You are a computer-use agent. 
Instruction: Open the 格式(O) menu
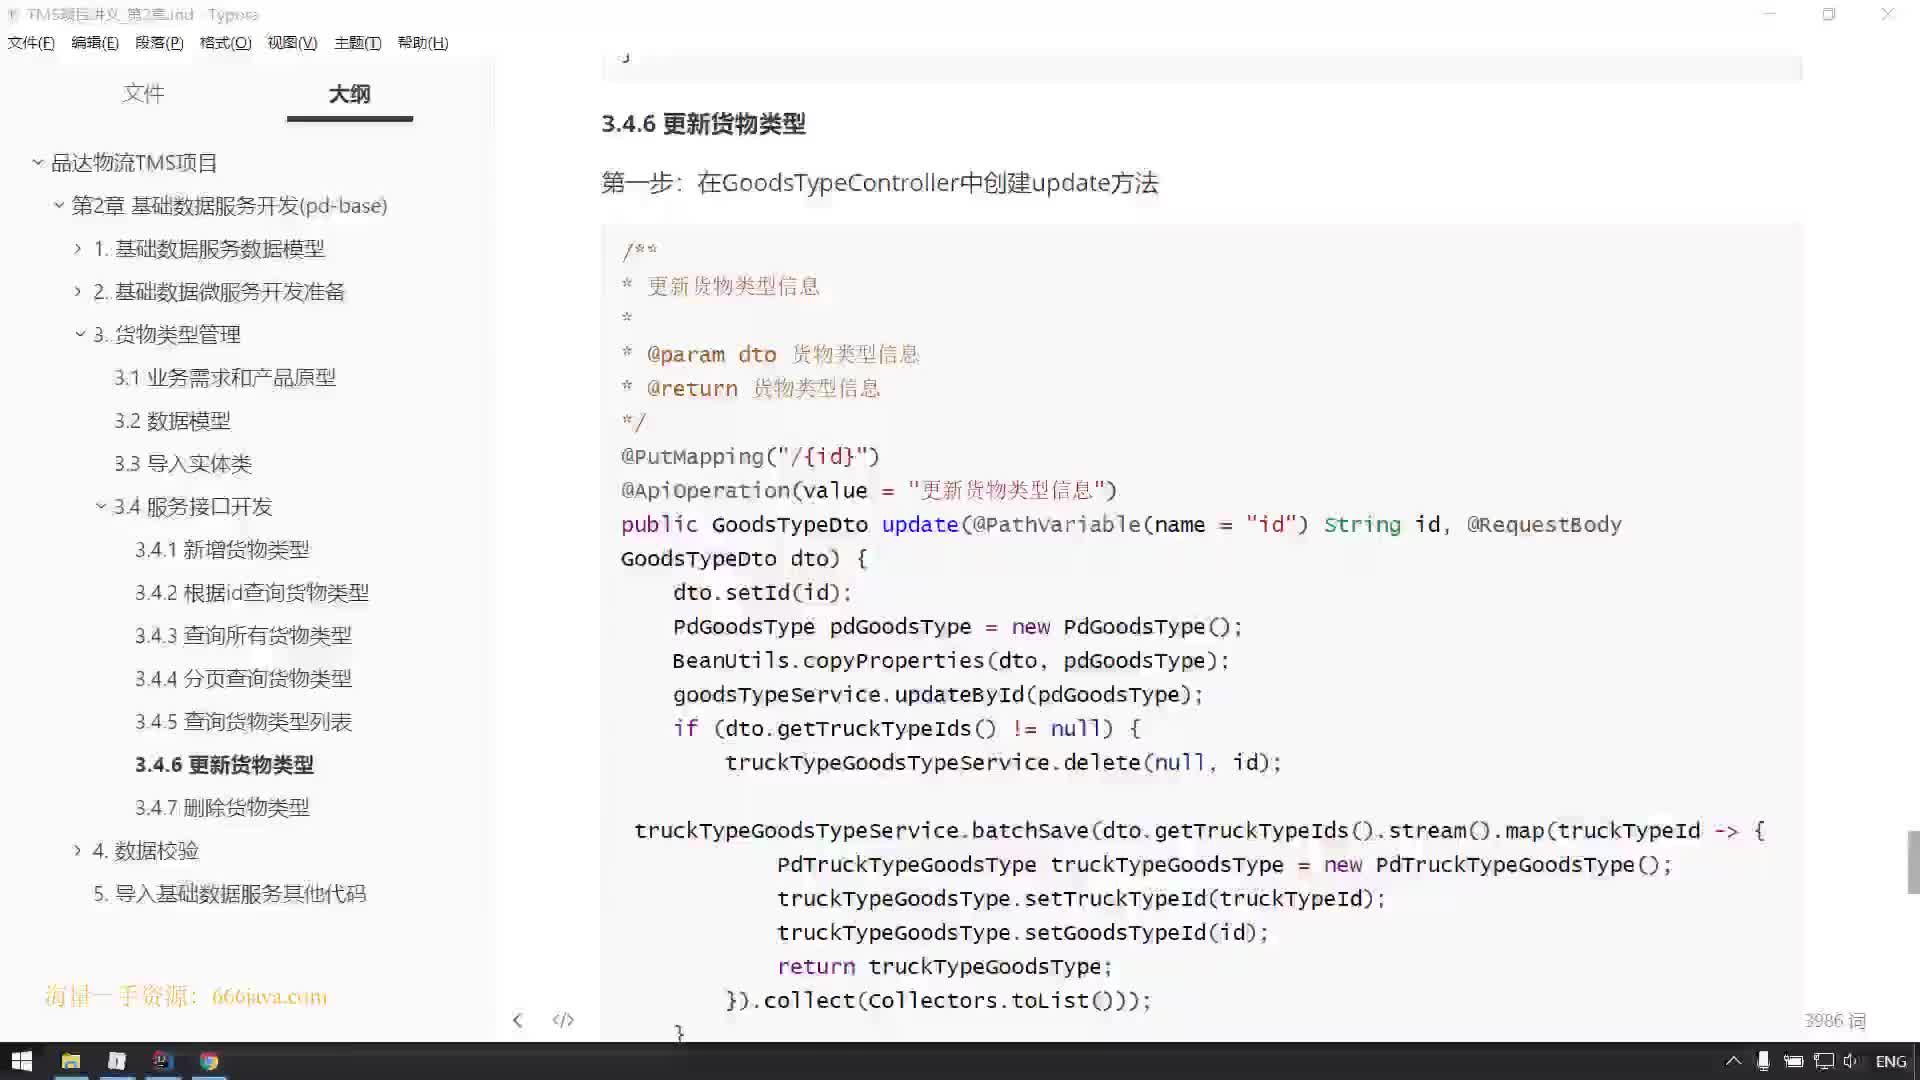point(225,43)
